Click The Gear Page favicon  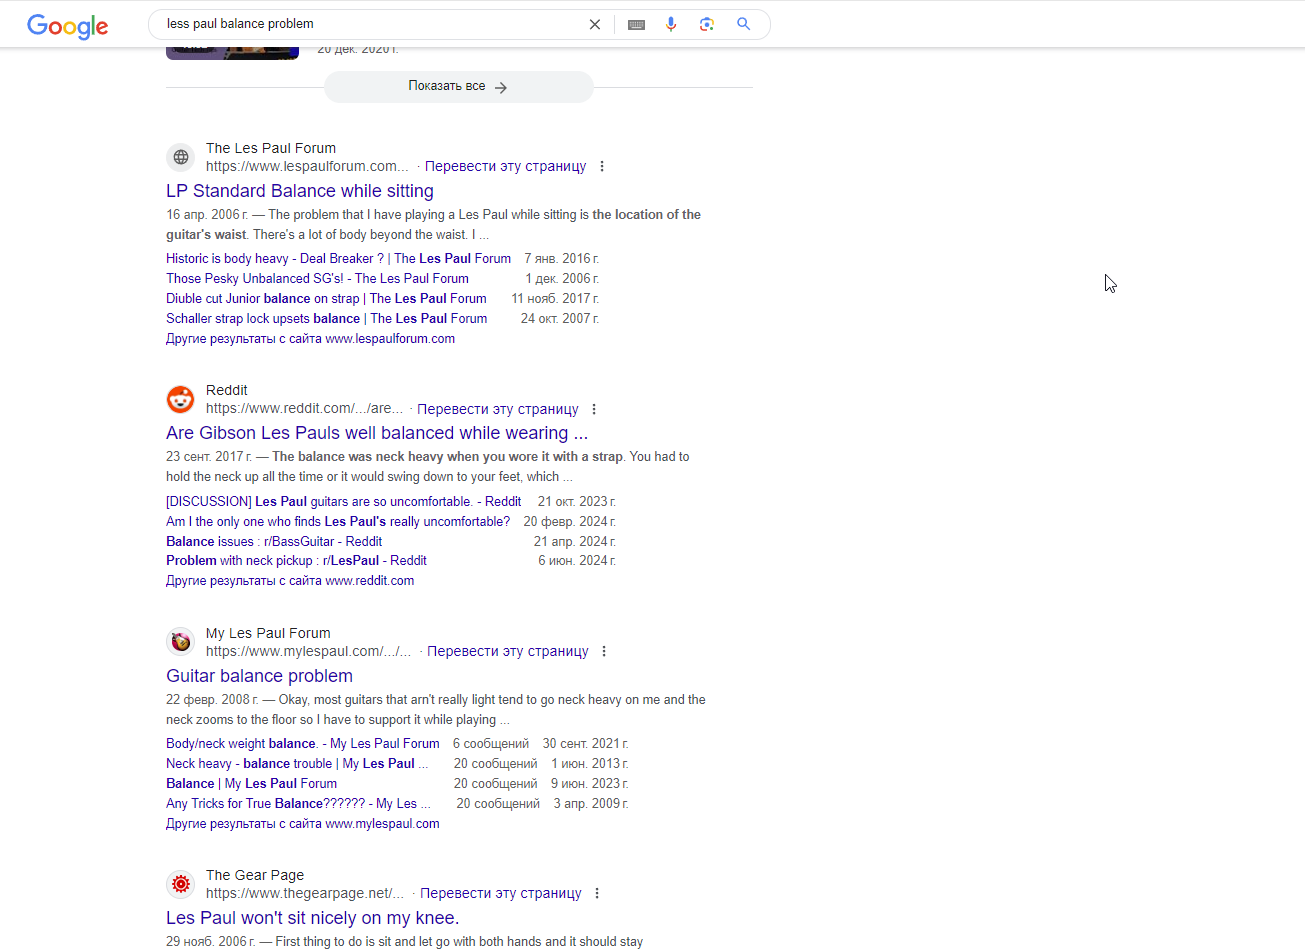coord(181,884)
